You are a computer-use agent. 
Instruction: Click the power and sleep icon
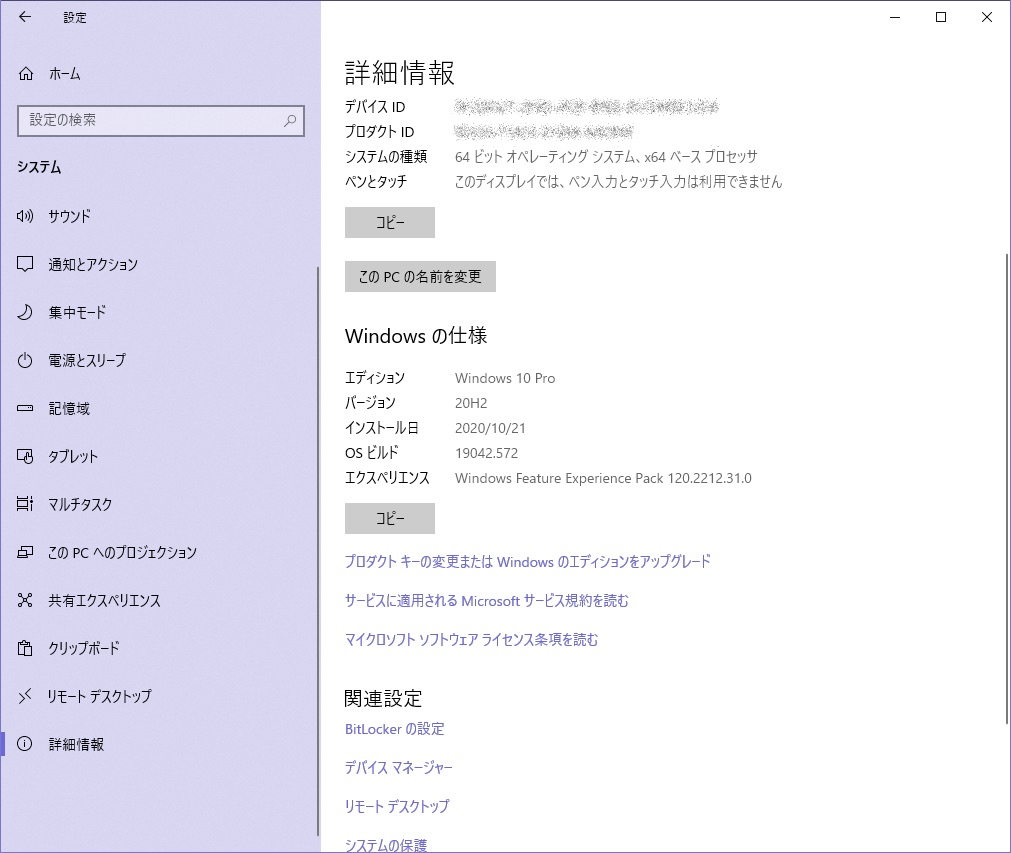point(25,360)
